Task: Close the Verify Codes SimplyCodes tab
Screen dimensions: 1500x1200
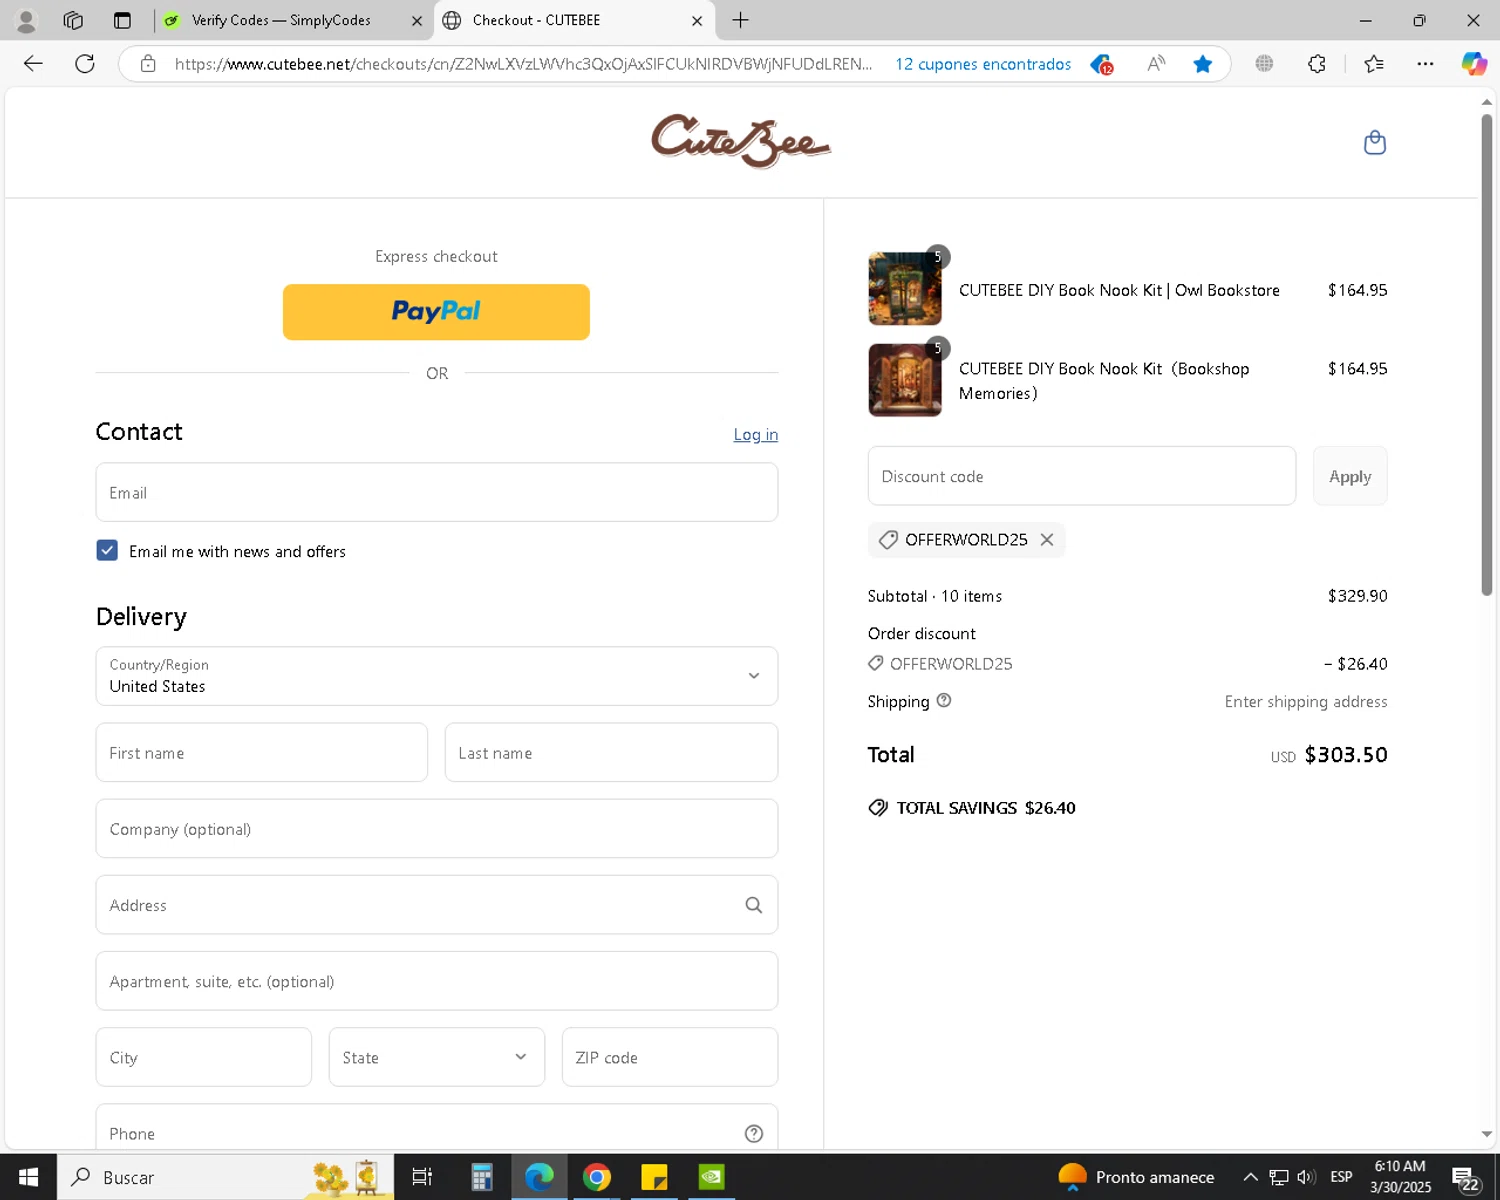Action: (417, 20)
